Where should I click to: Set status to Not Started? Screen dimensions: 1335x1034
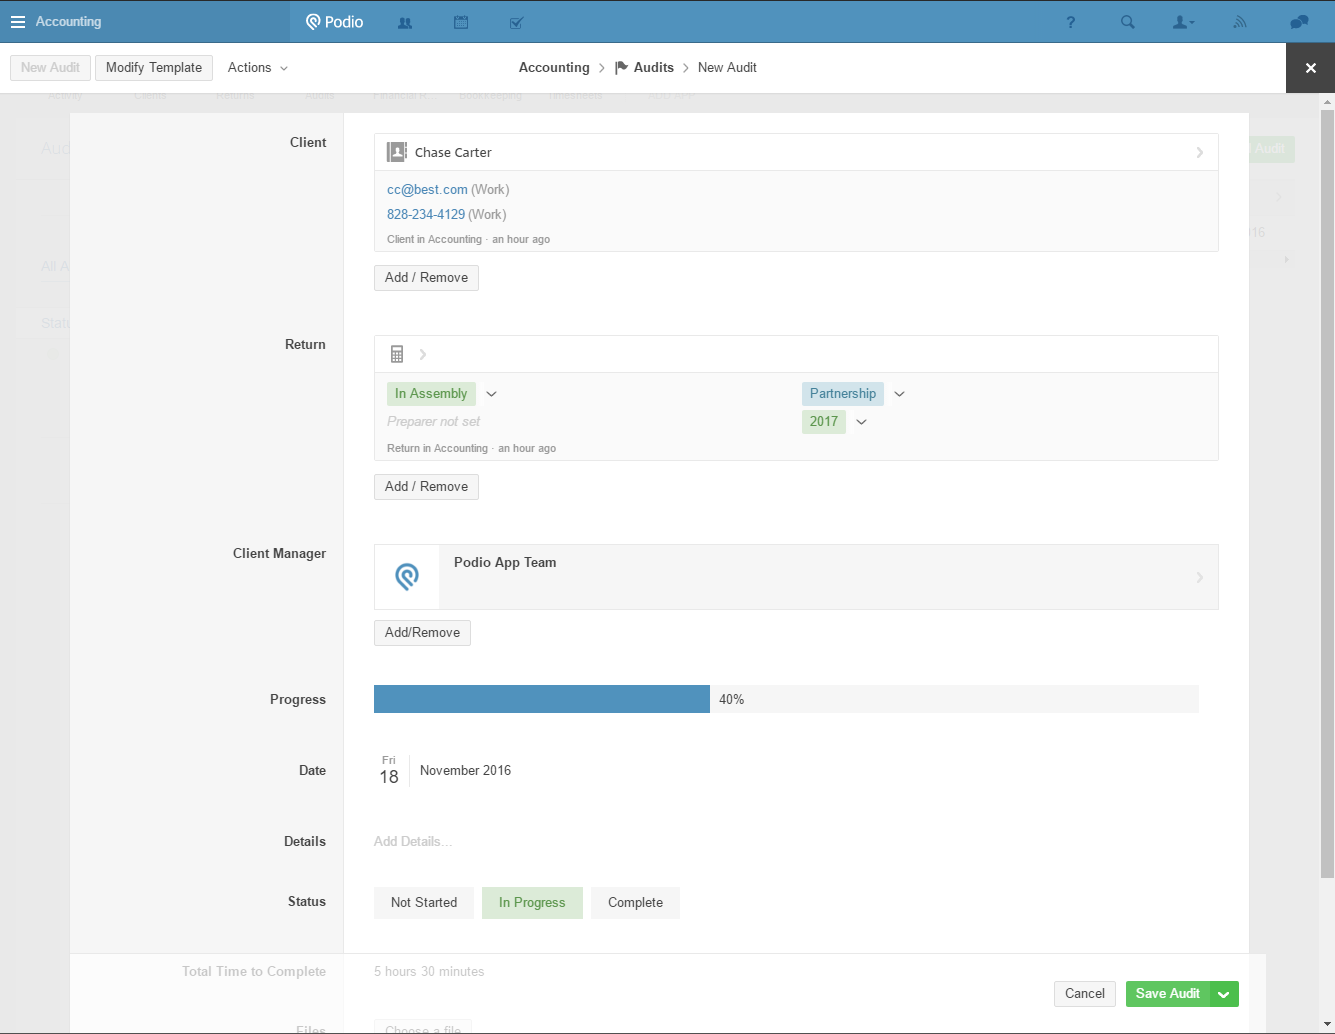coord(424,902)
